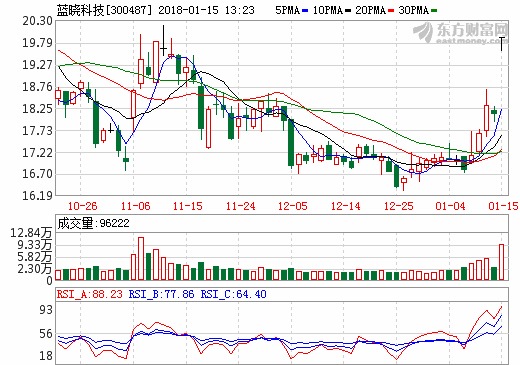
Task: Click the 11-15 date label
Action: 188,206
